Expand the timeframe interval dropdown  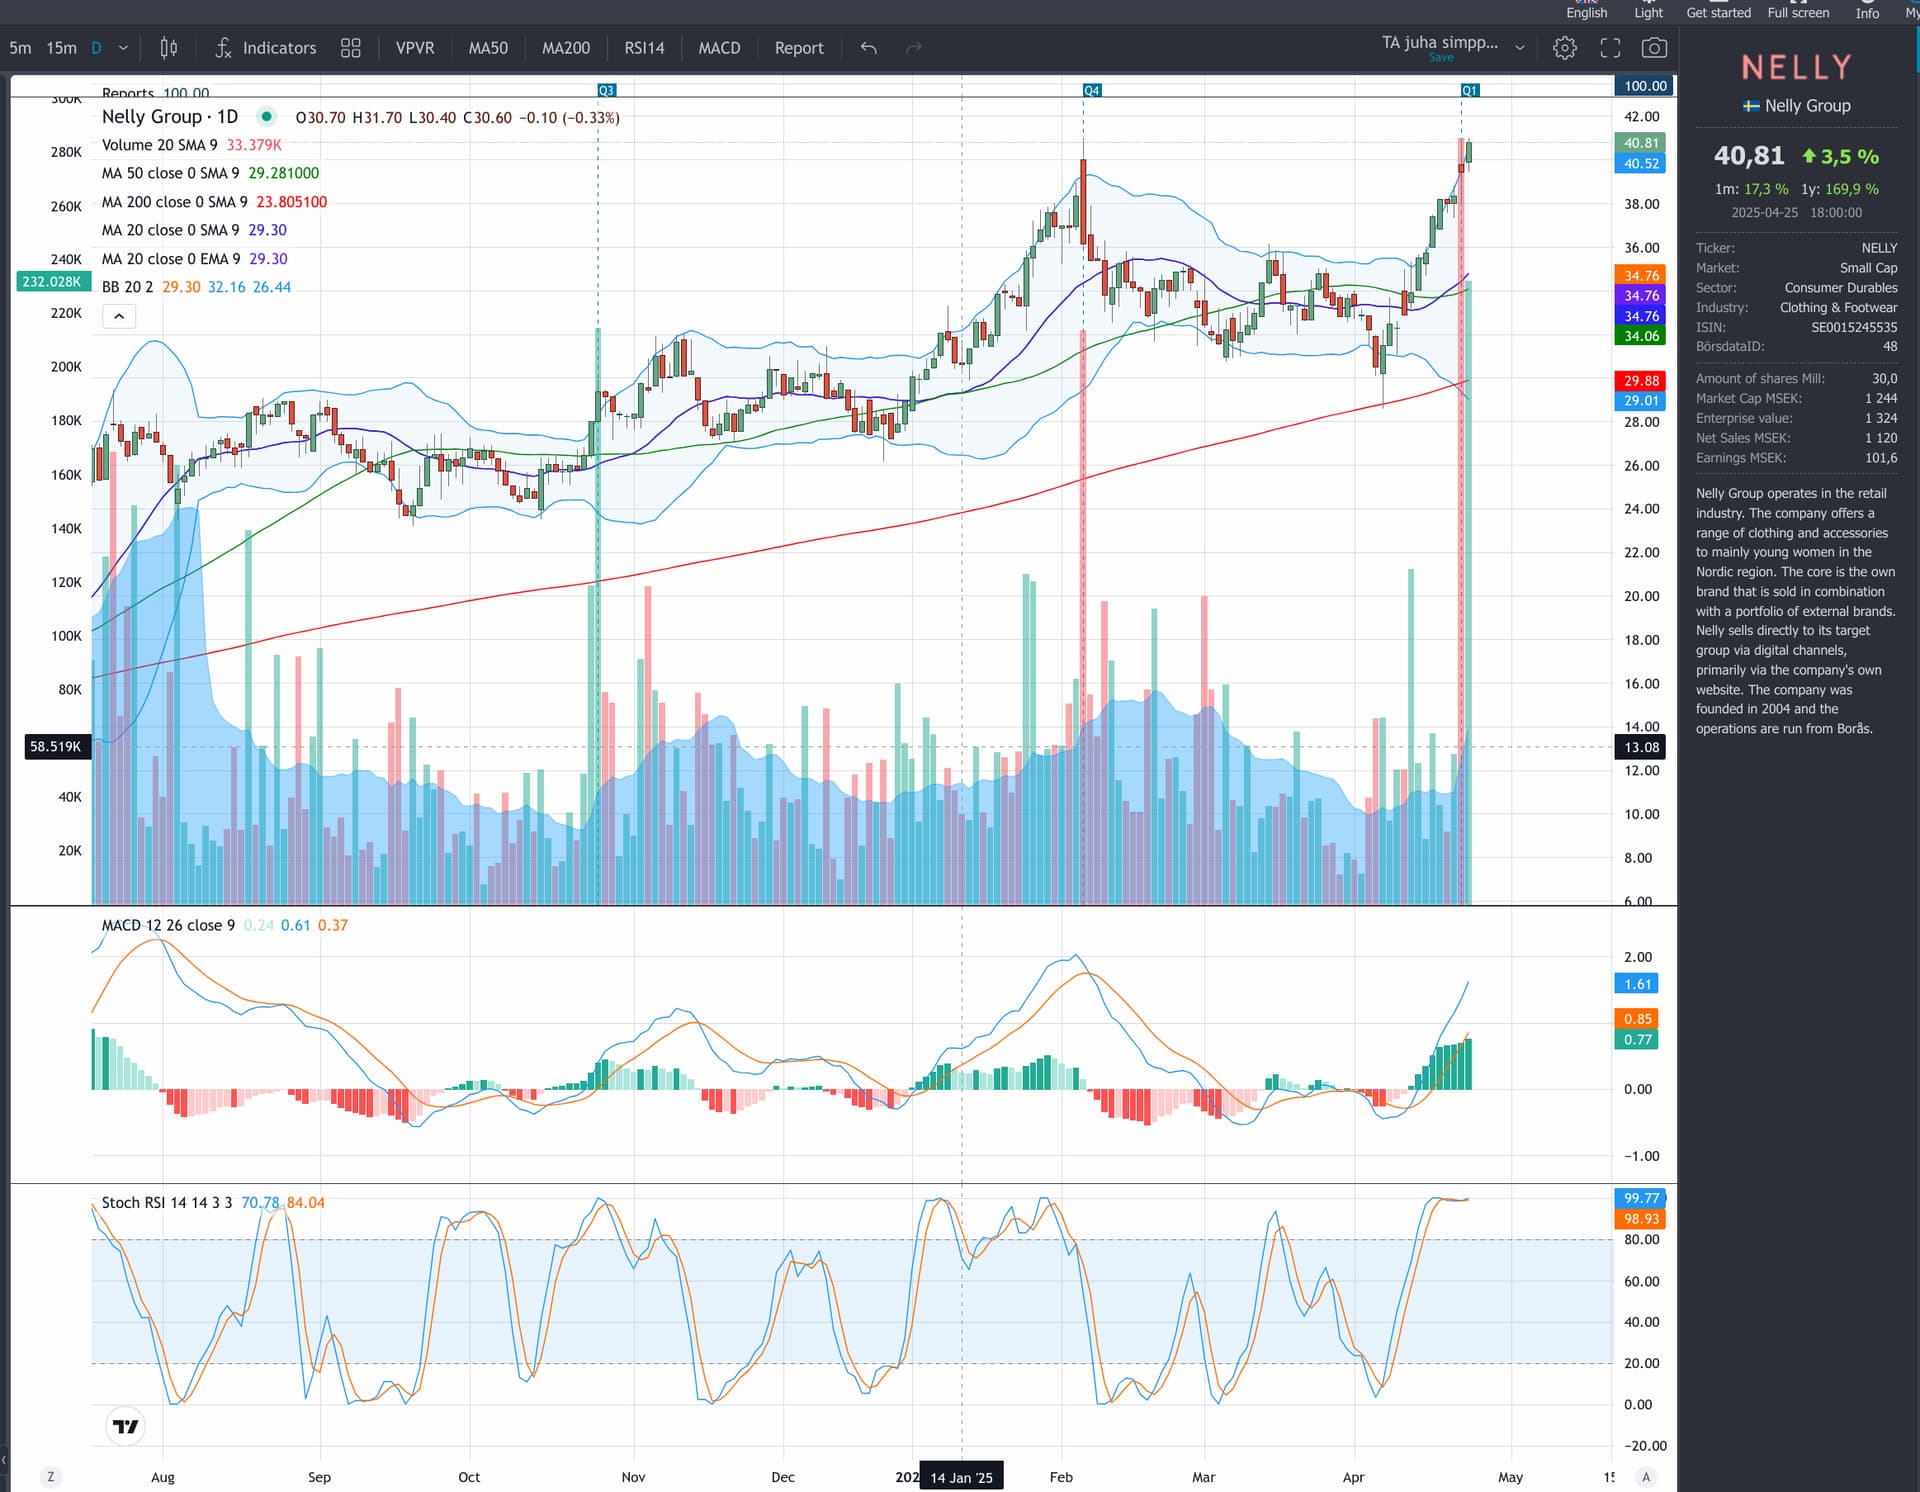tap(123, 48)
